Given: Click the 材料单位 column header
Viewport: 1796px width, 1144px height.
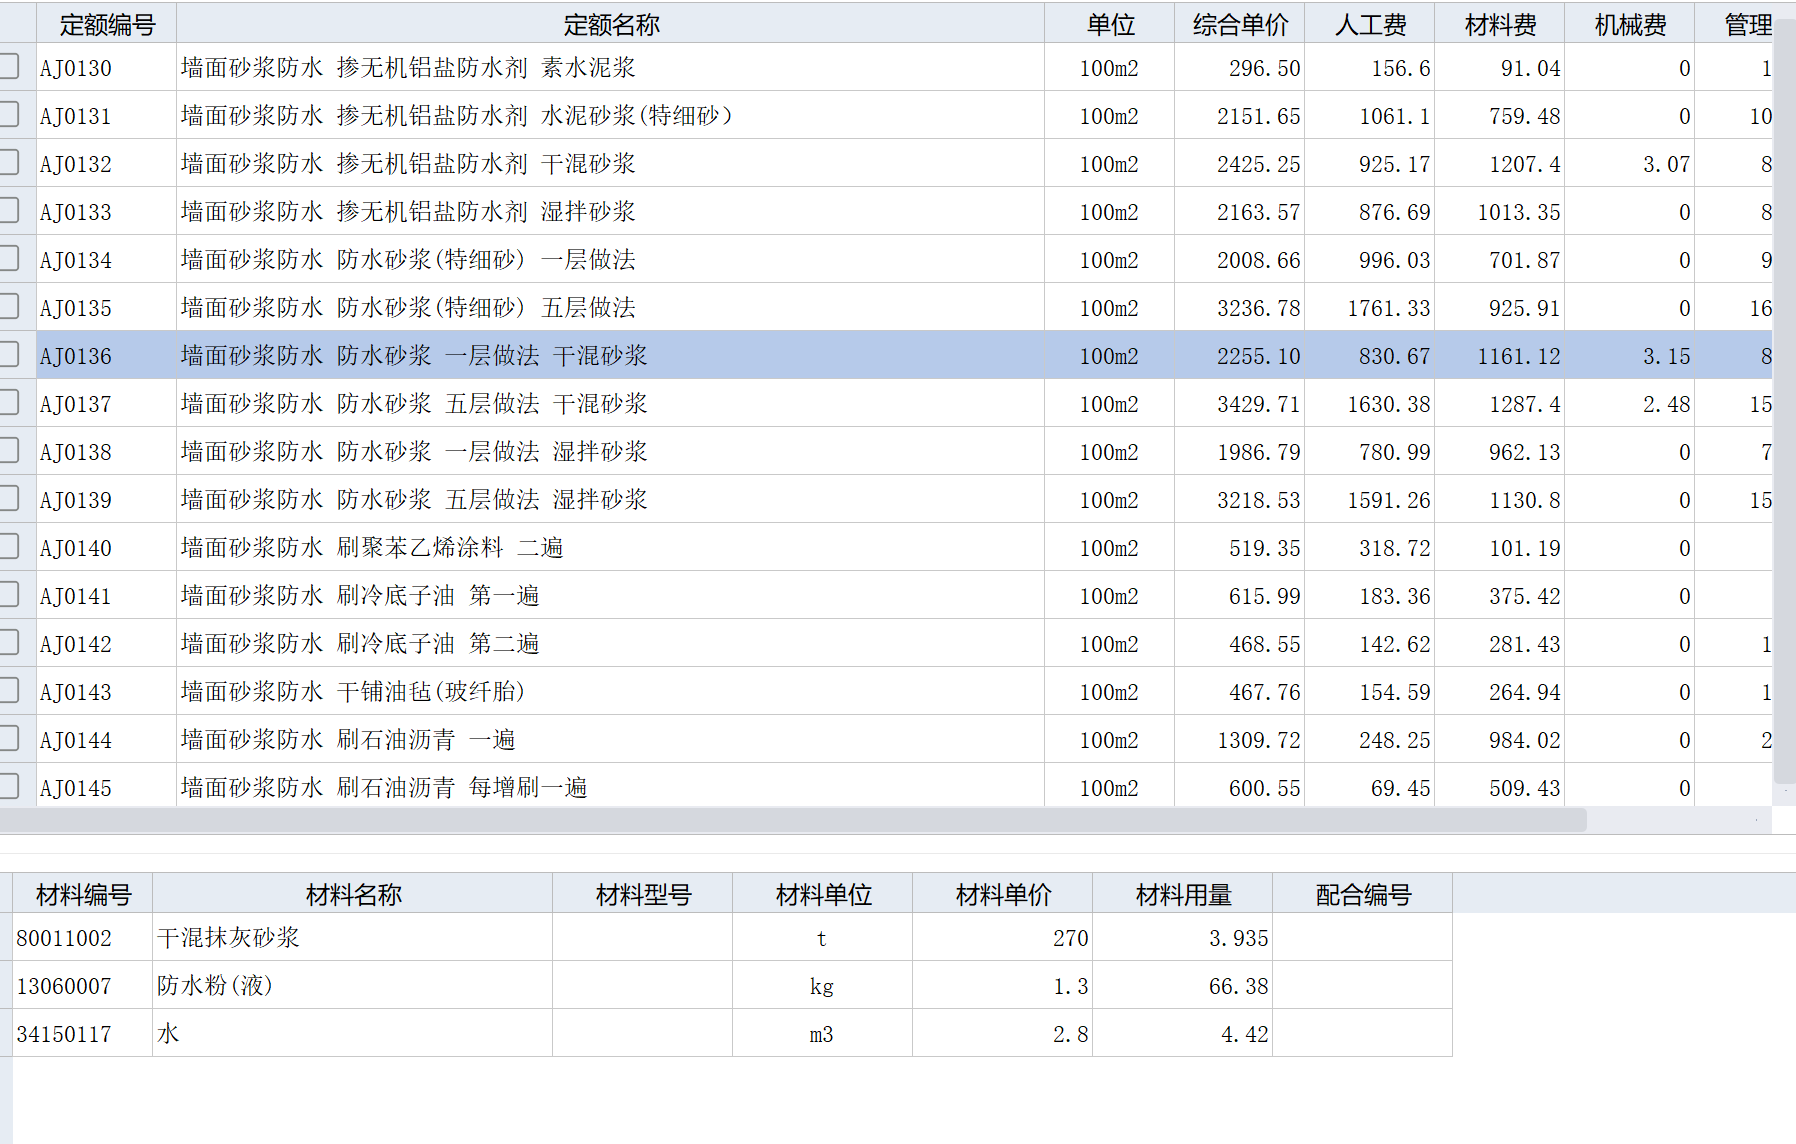Looking at the screenshot, I should point(823,894).
